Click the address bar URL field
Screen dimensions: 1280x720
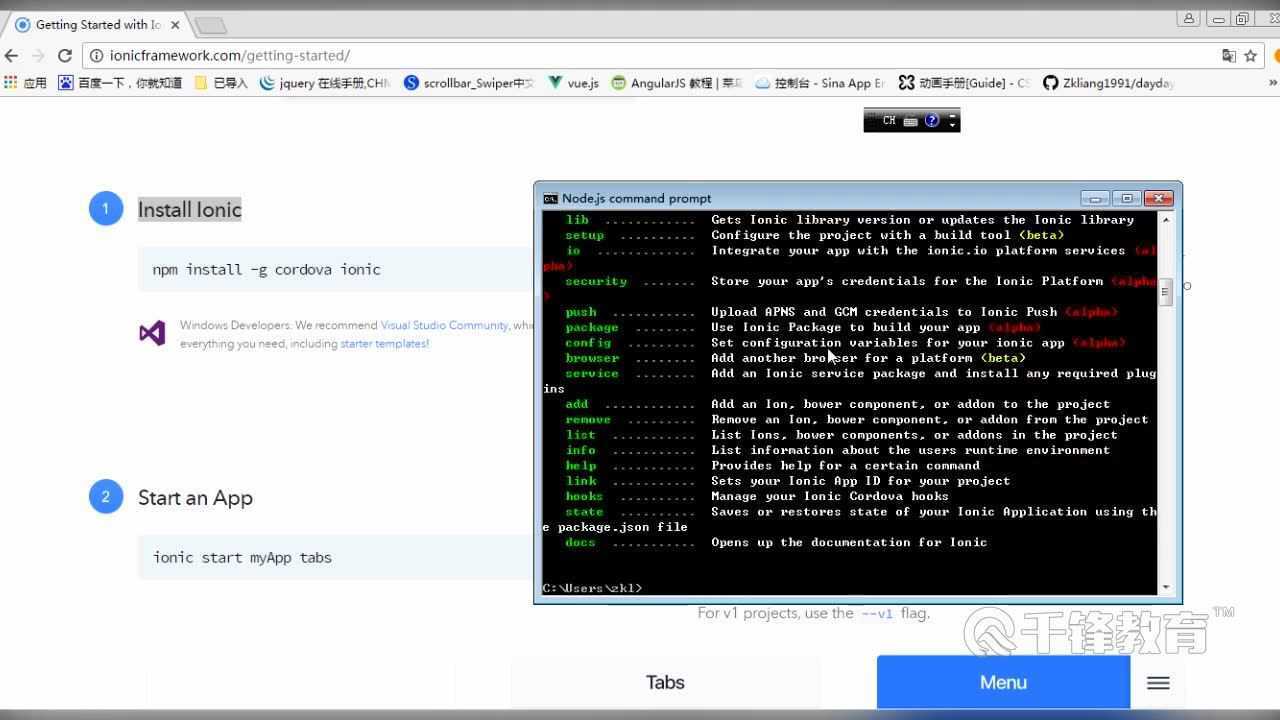(600, 56)
